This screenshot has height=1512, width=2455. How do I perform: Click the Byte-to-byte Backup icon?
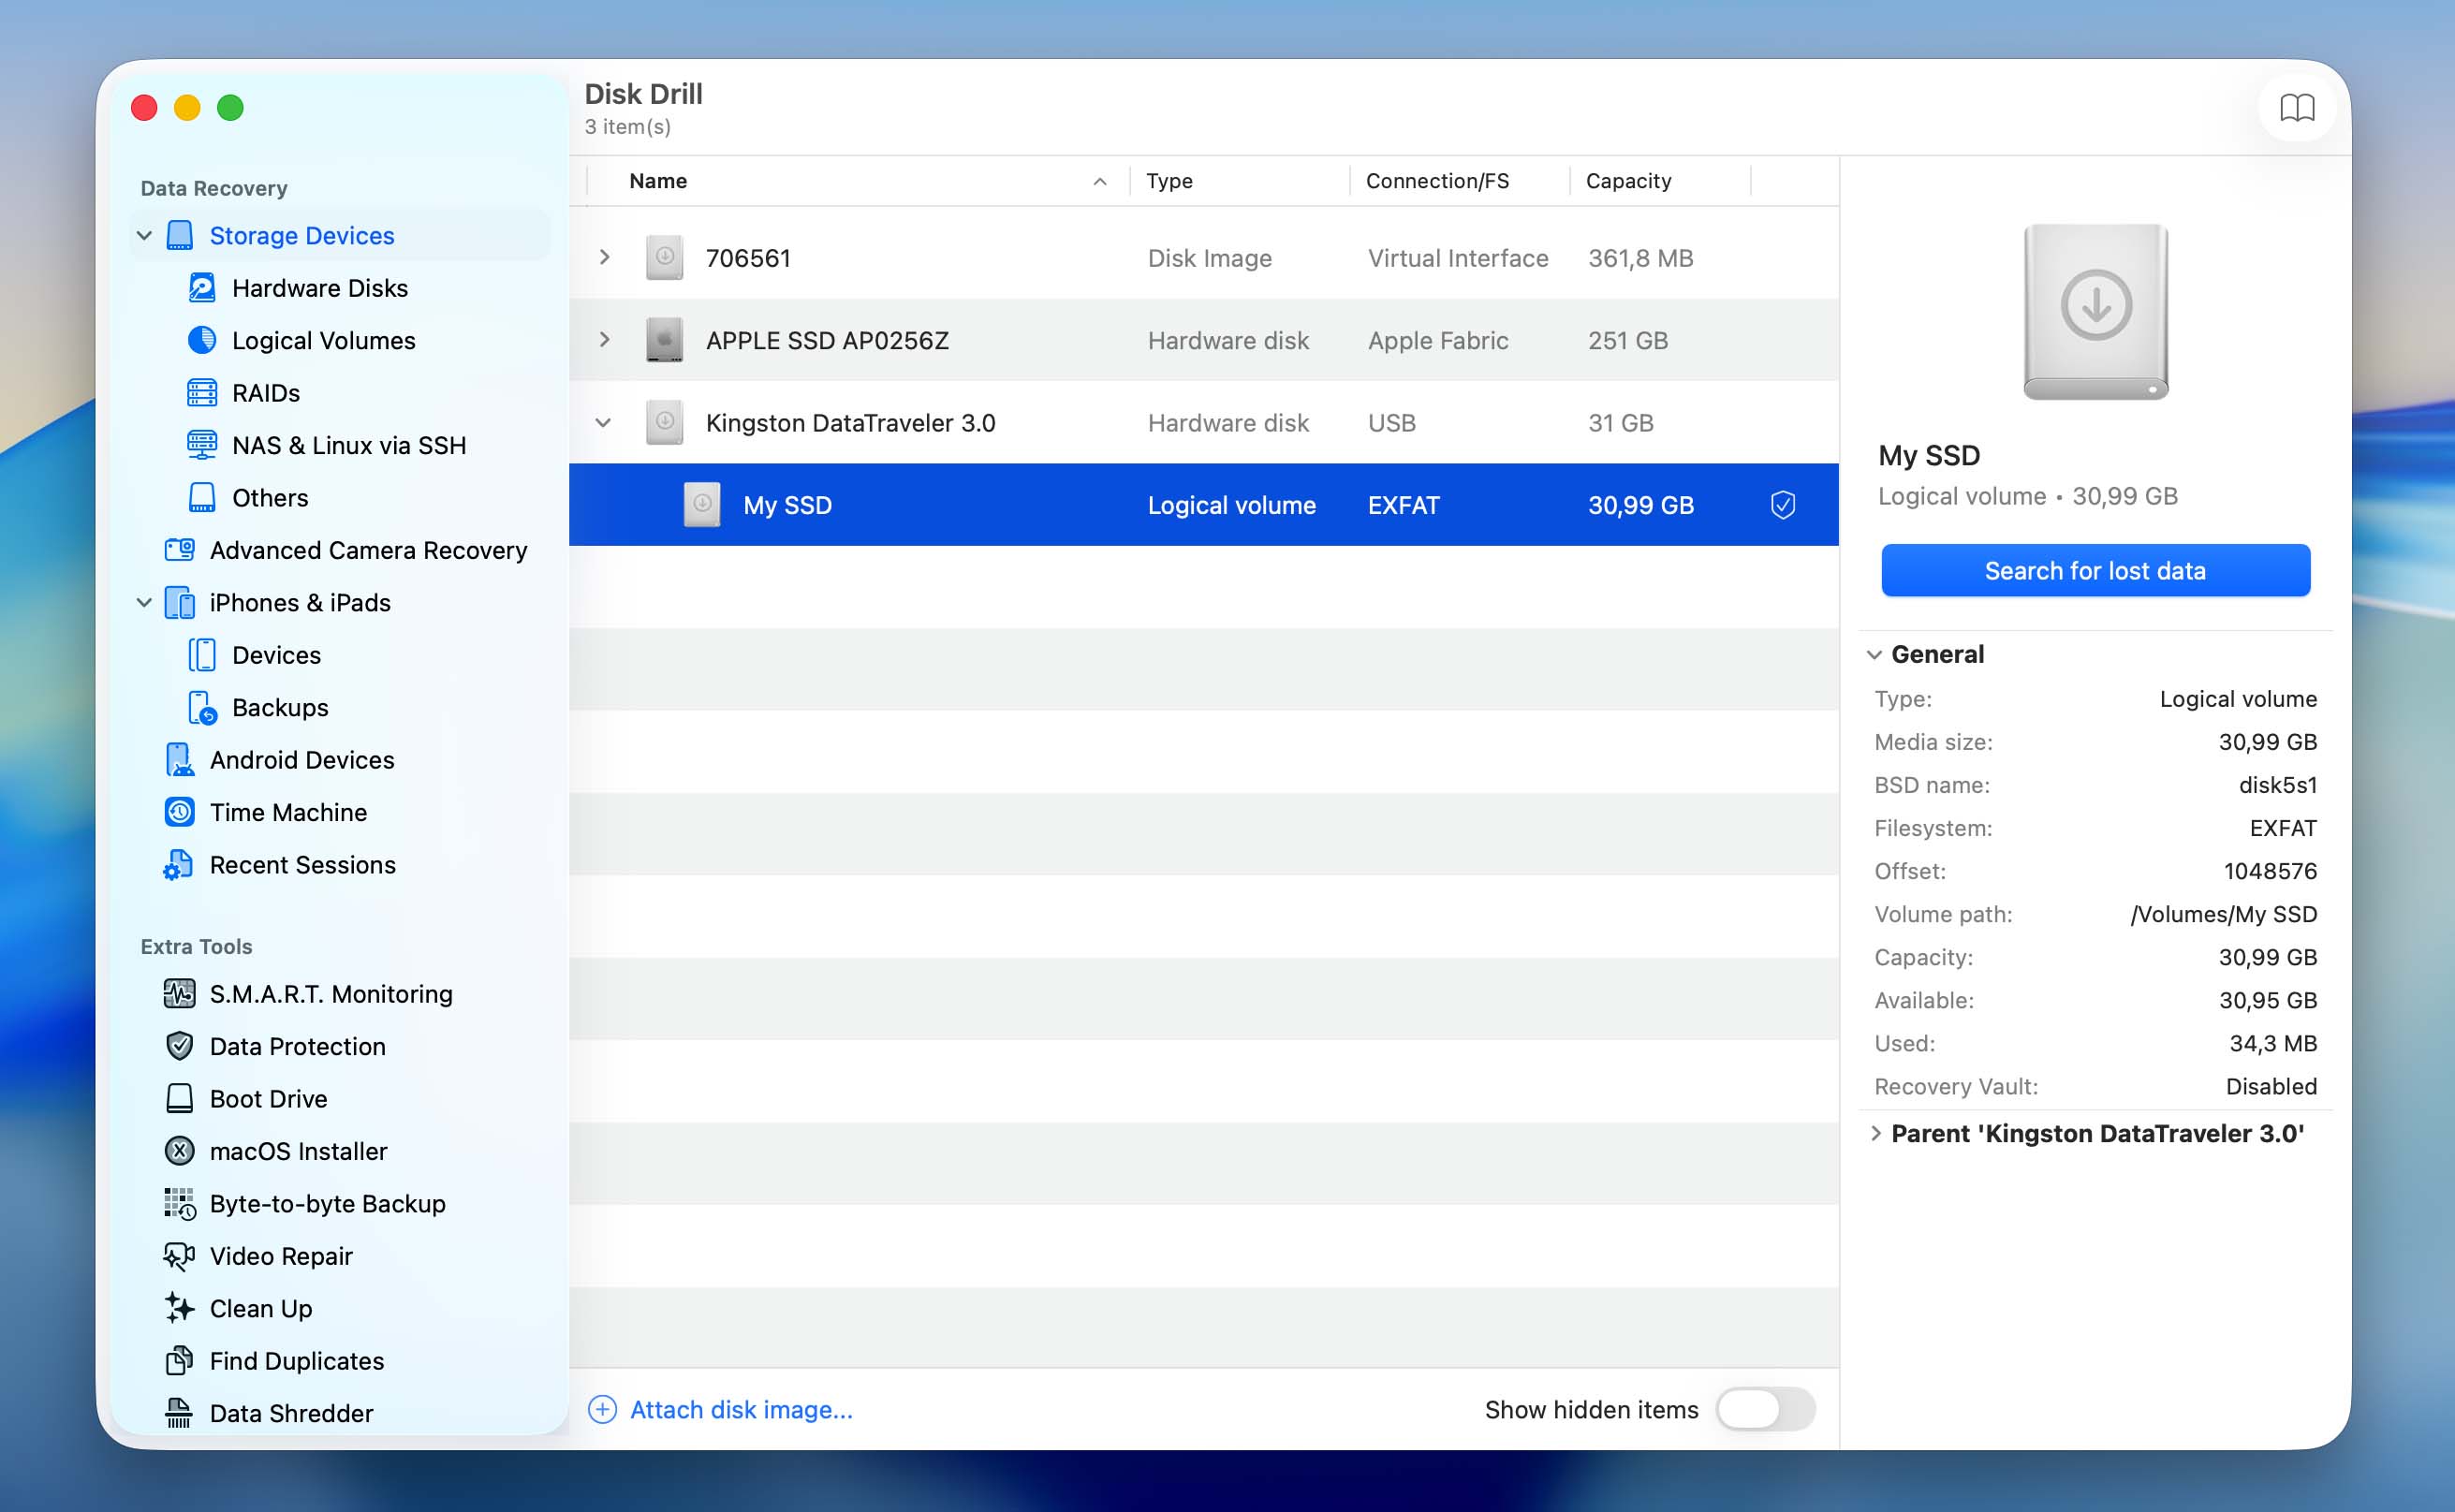click(180, 1204)
